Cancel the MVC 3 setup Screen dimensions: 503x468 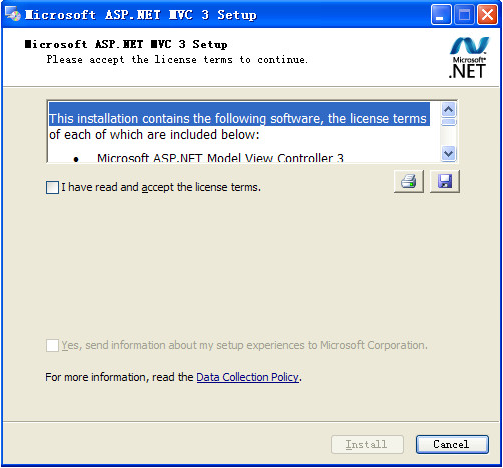pos(452,444)
